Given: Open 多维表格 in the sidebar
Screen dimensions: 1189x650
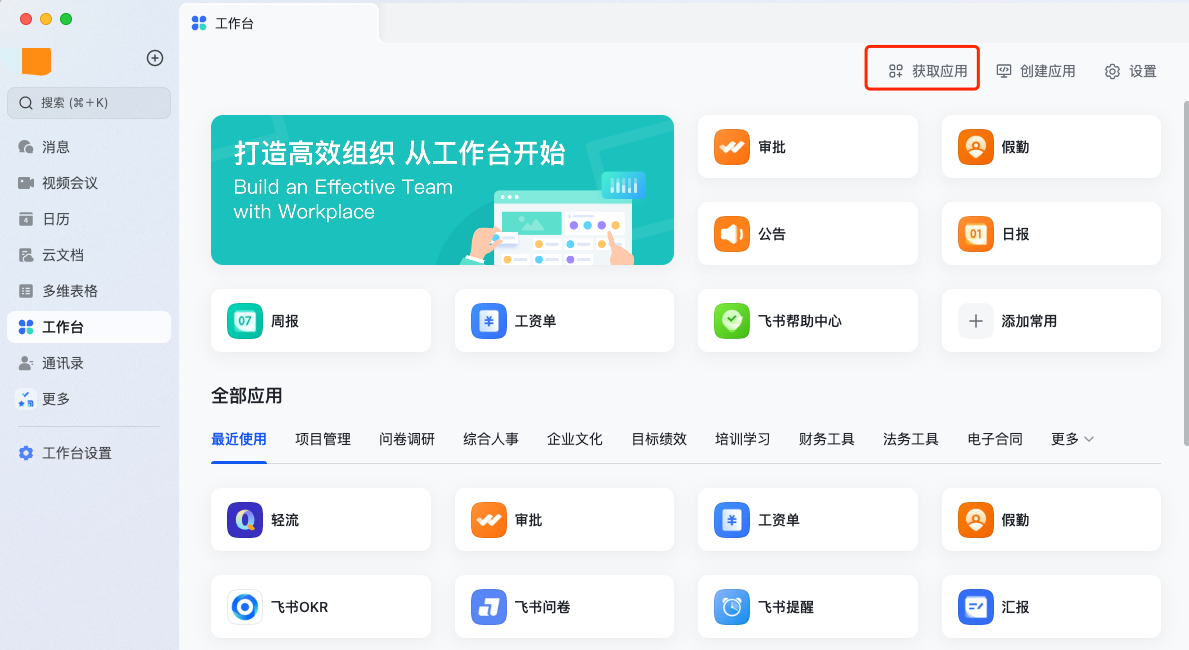Looking at the screenshot, I should [x=89, y=290].
